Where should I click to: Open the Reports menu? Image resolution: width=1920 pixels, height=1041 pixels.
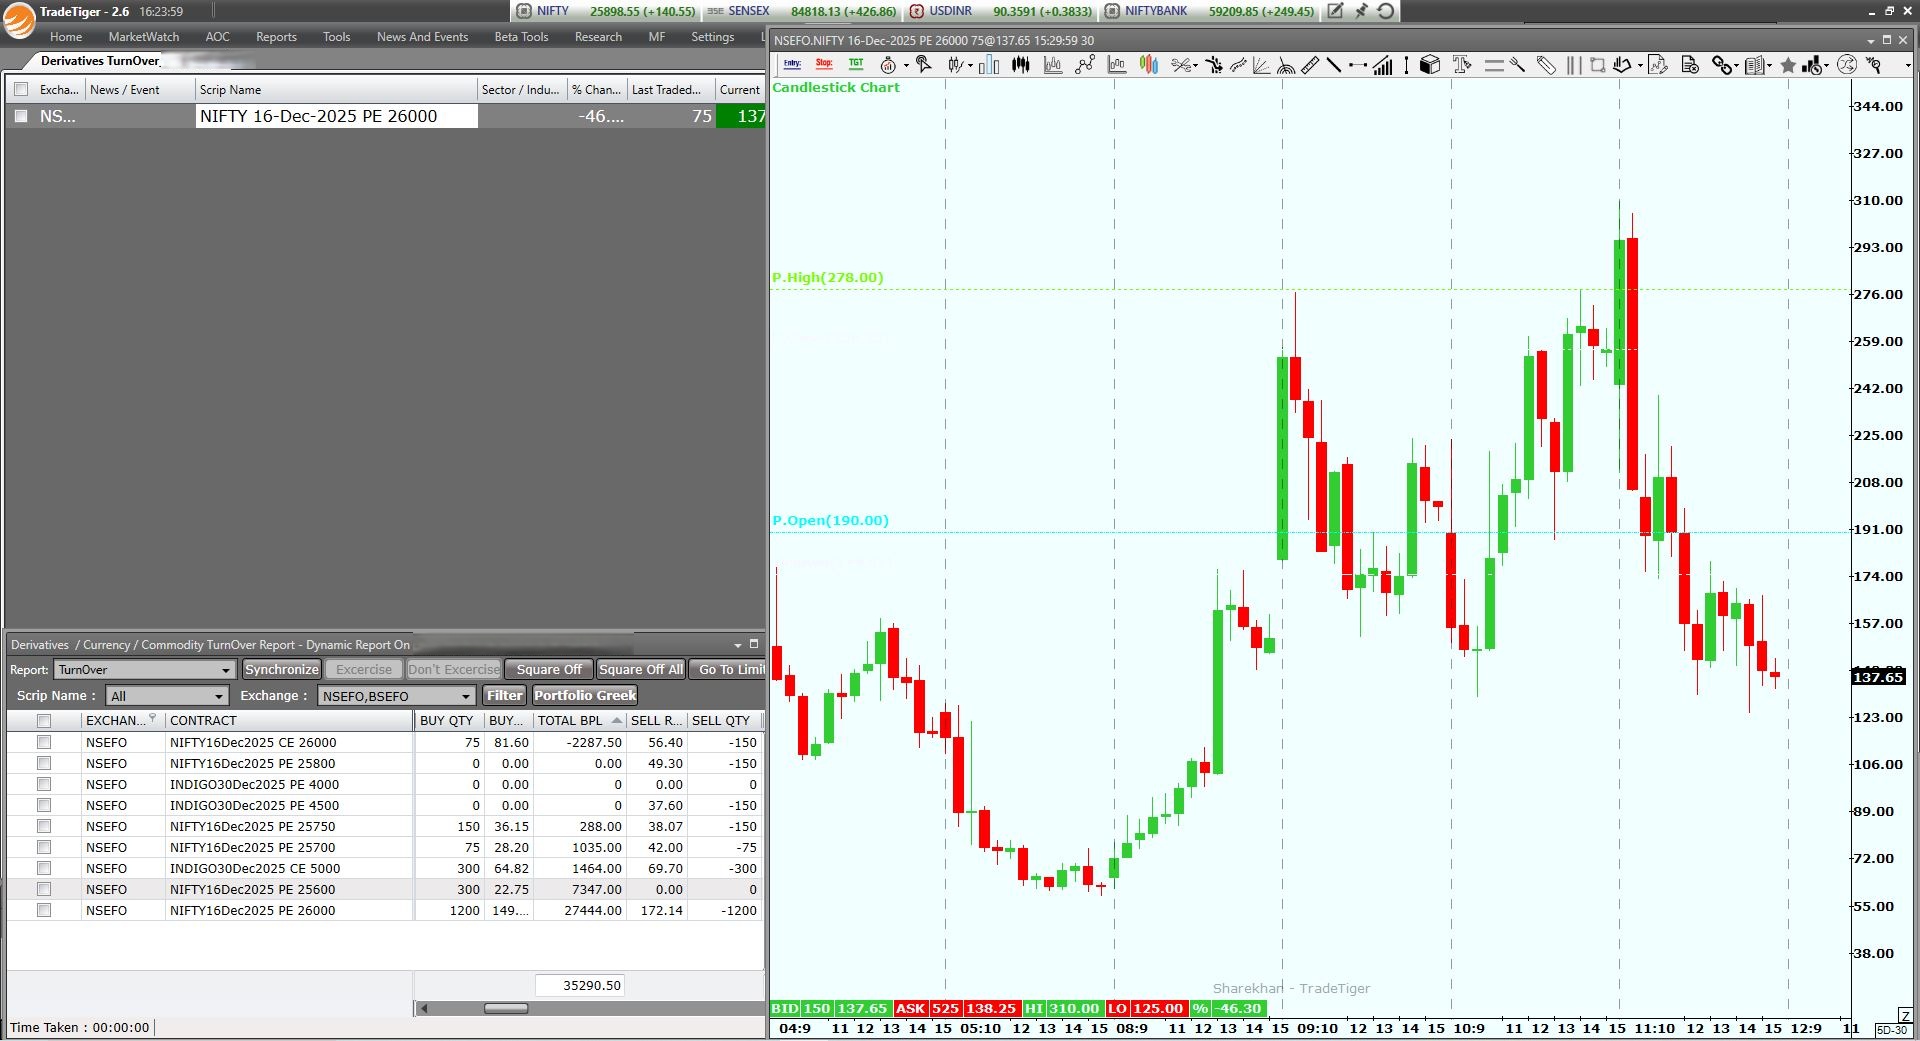[x=276, y=37]
